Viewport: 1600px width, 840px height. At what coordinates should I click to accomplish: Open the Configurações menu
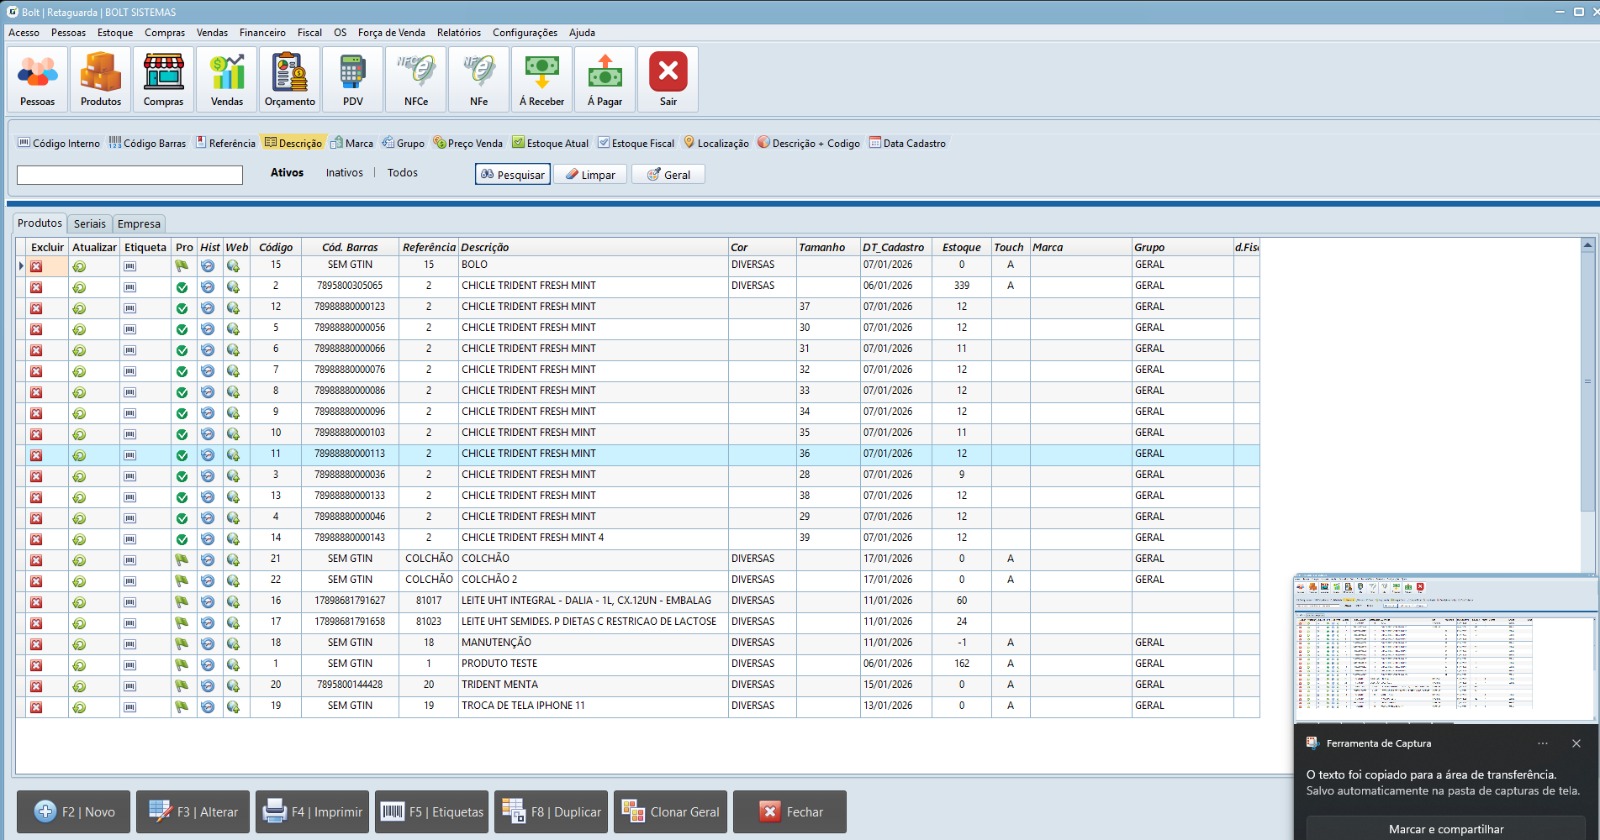(525, 33)
